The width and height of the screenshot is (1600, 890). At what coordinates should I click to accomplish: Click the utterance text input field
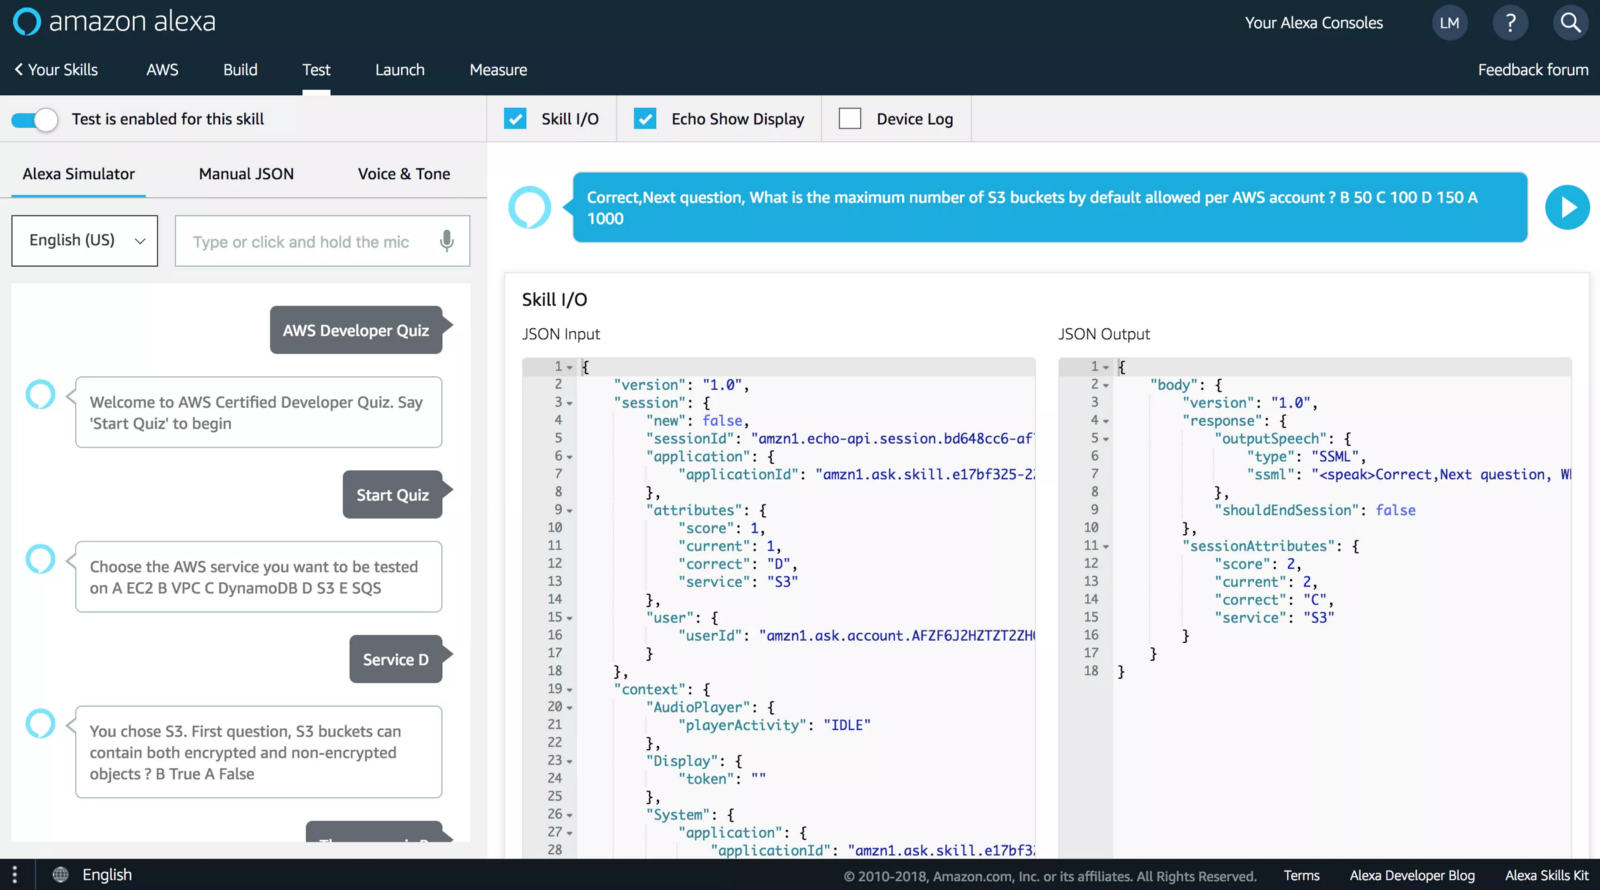click(x=305, y=242)
